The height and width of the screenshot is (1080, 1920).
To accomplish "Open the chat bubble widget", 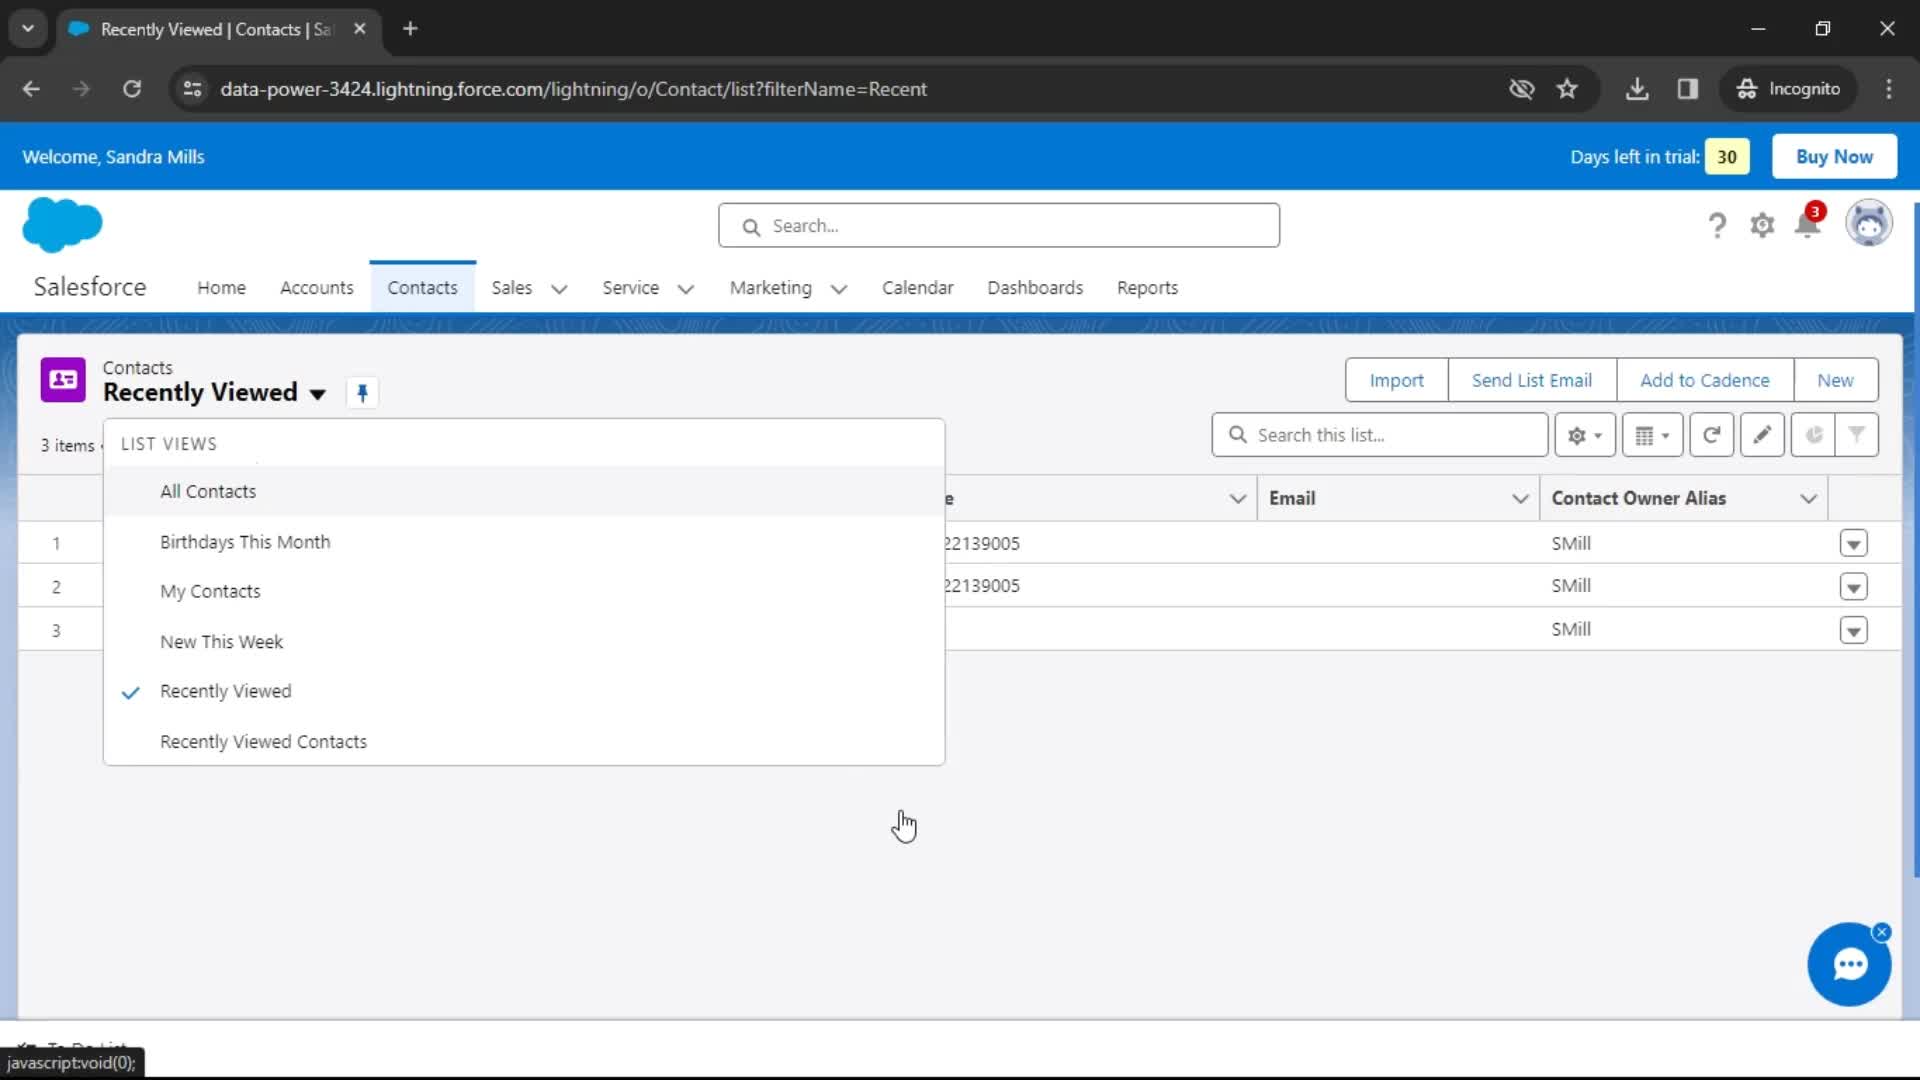I will (x=1849, y=965).
